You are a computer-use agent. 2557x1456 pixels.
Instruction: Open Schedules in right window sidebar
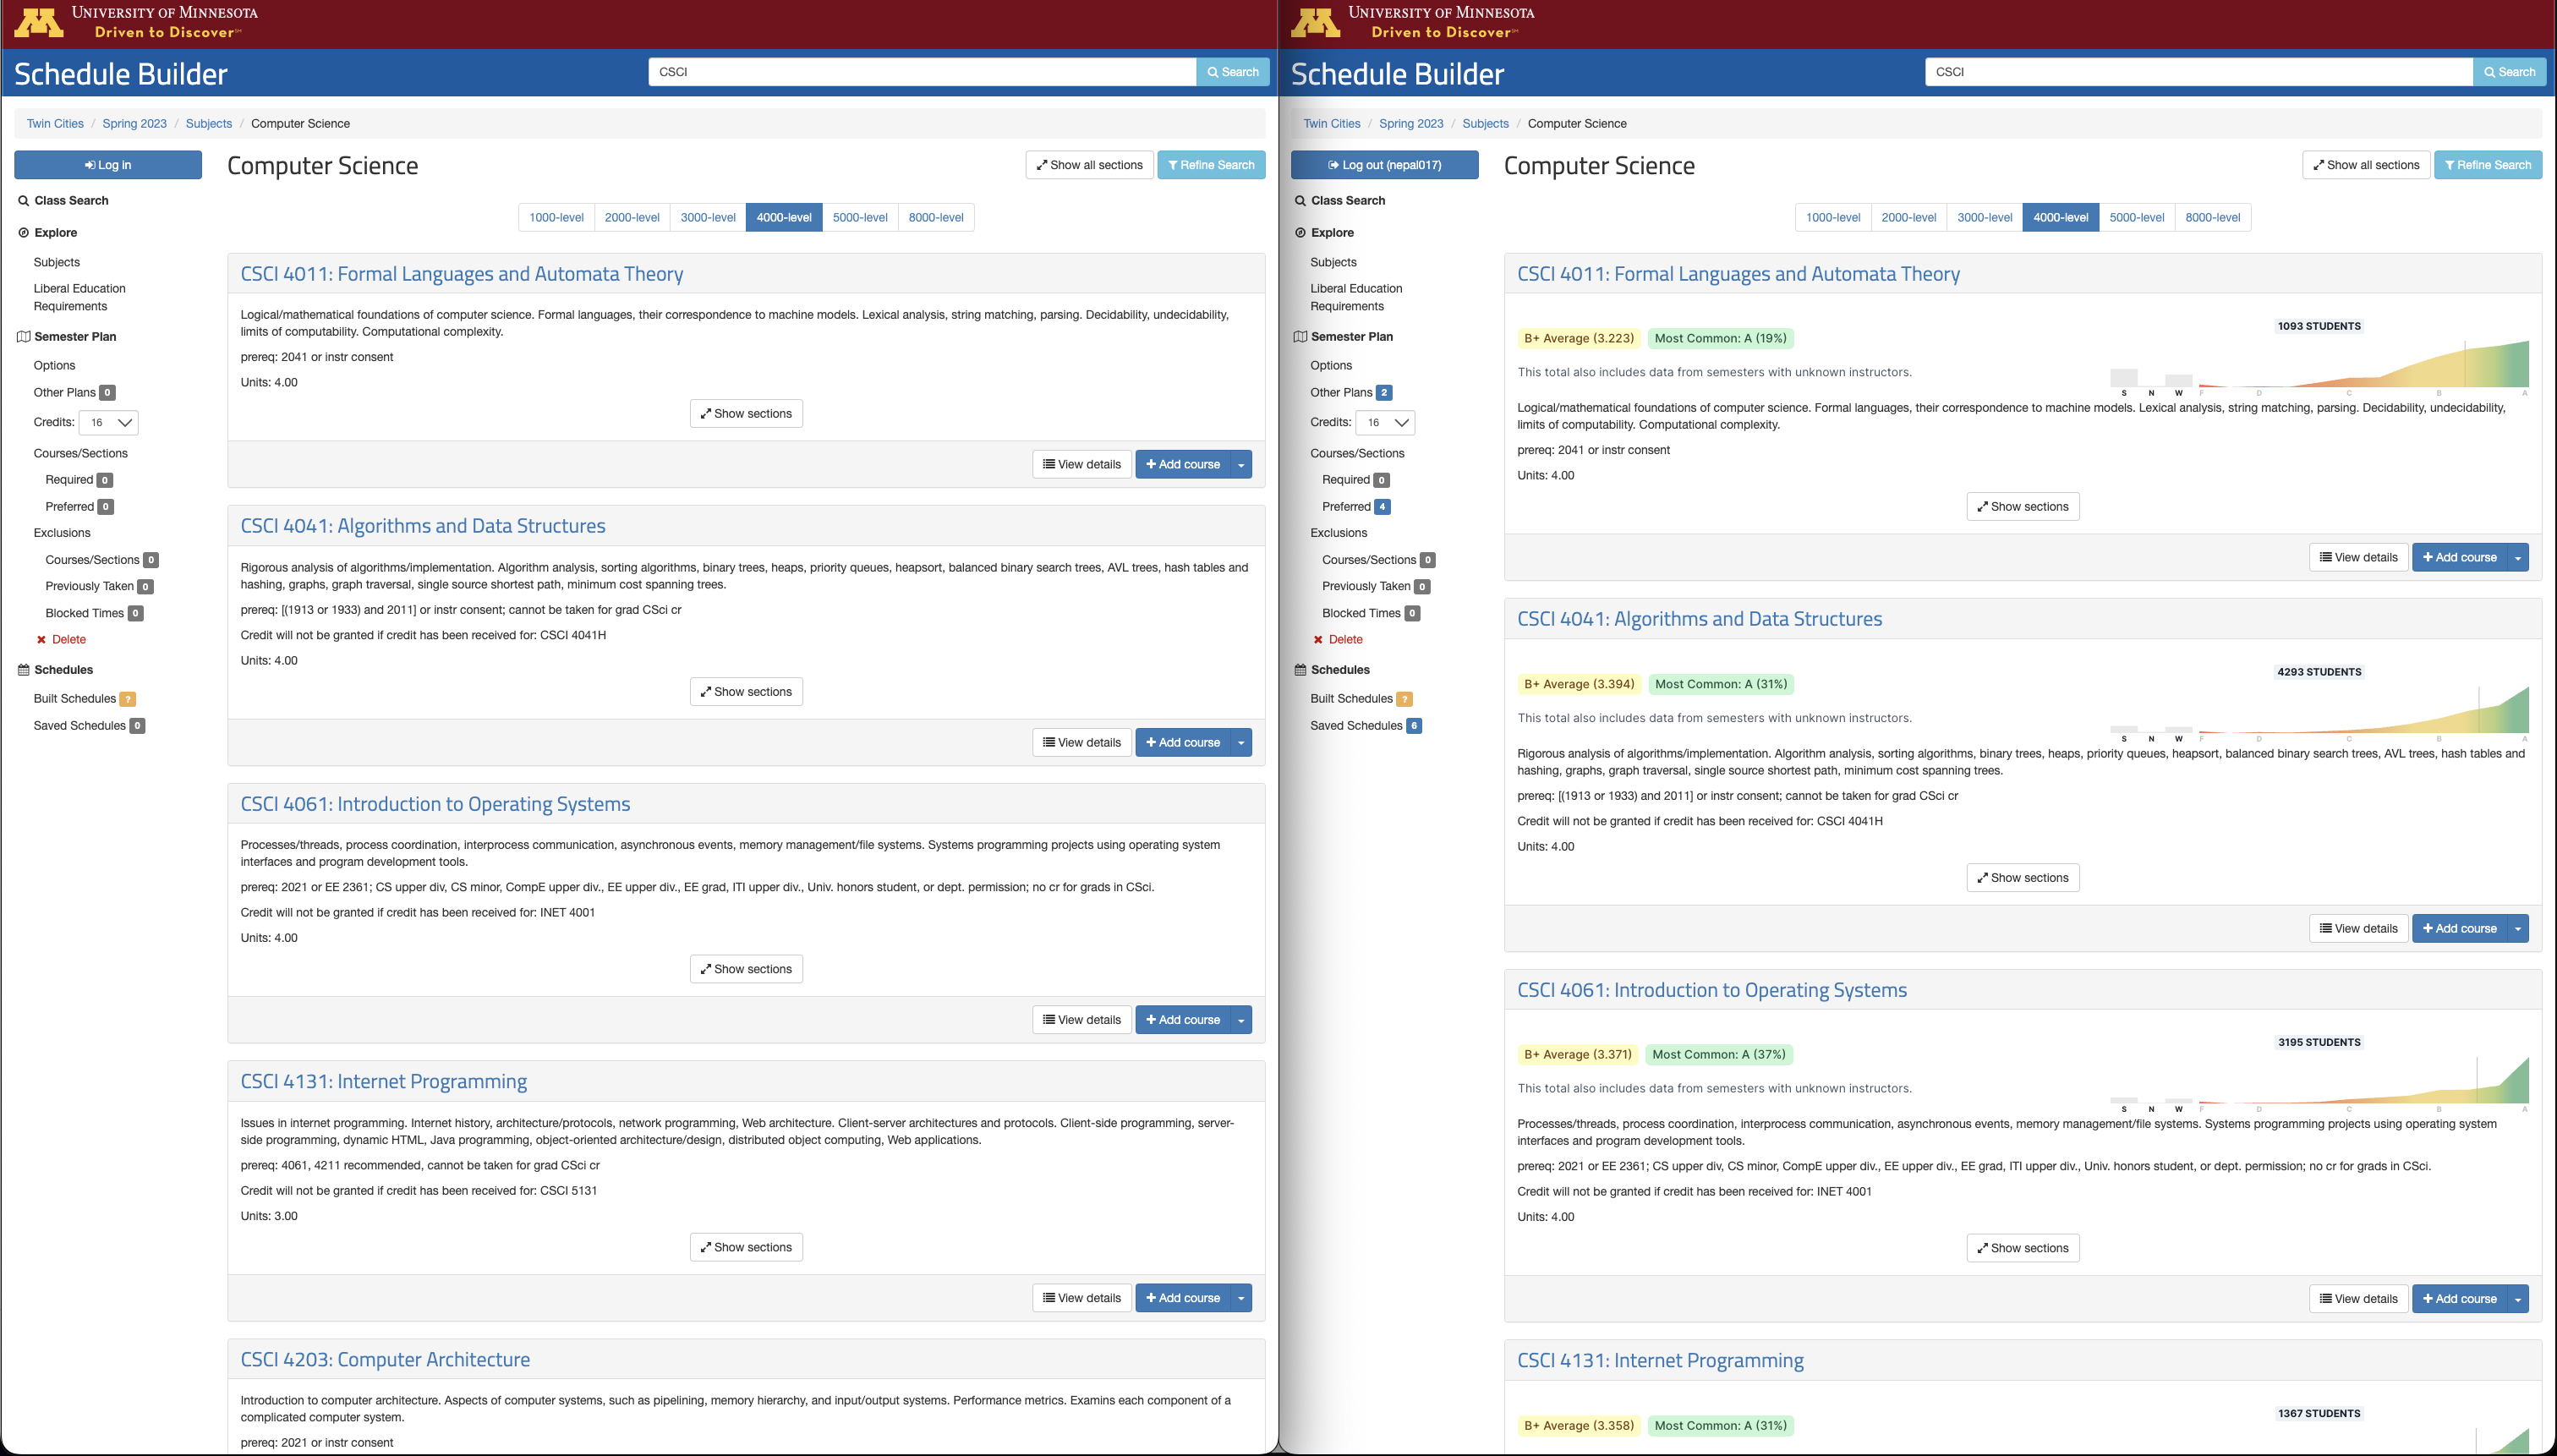tap(1332, 669)
